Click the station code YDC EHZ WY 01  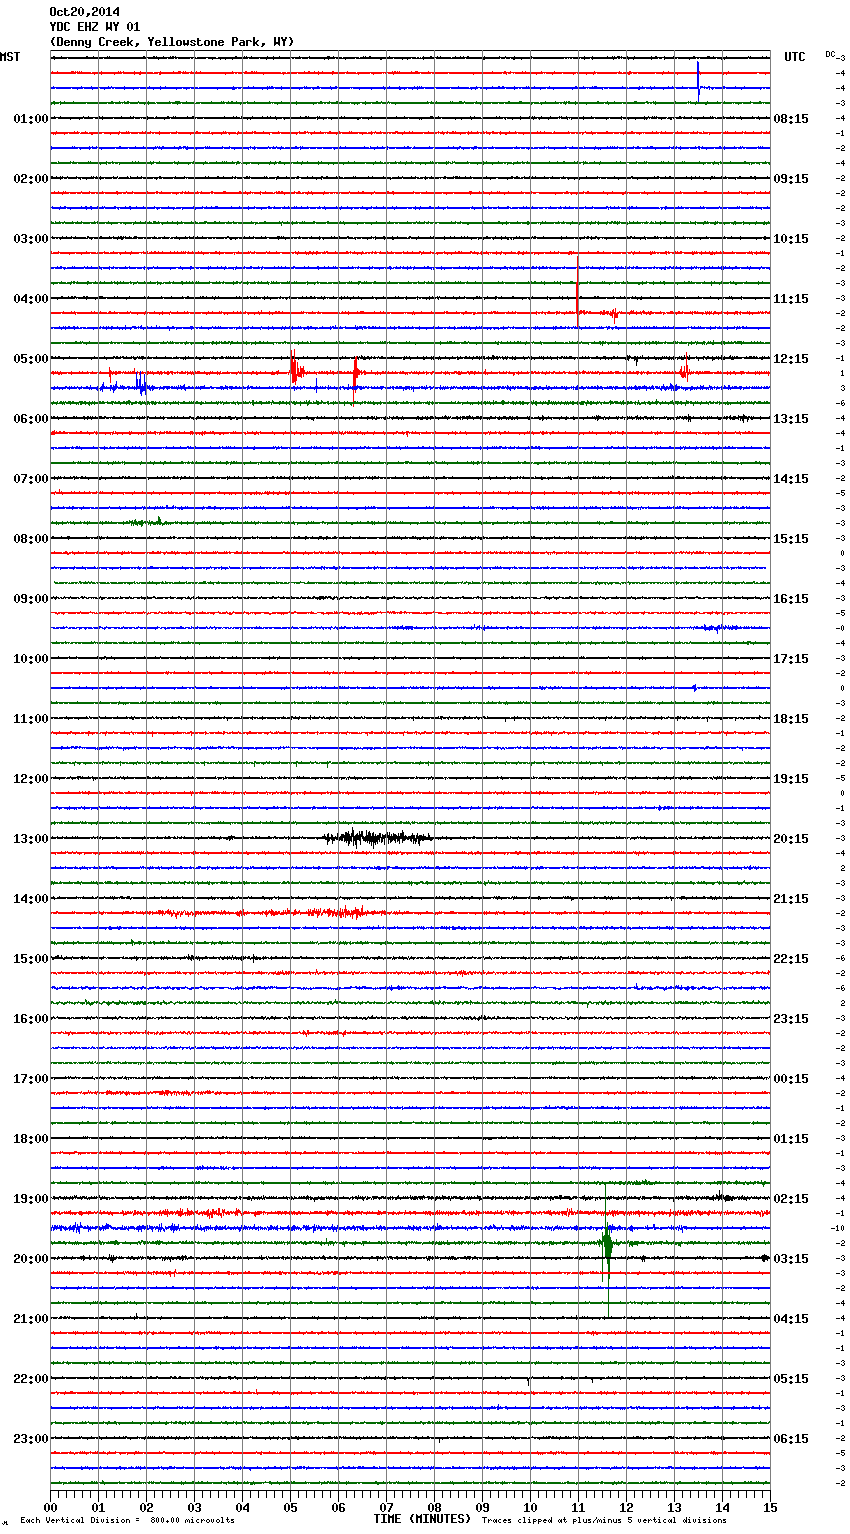coord(94,27)
